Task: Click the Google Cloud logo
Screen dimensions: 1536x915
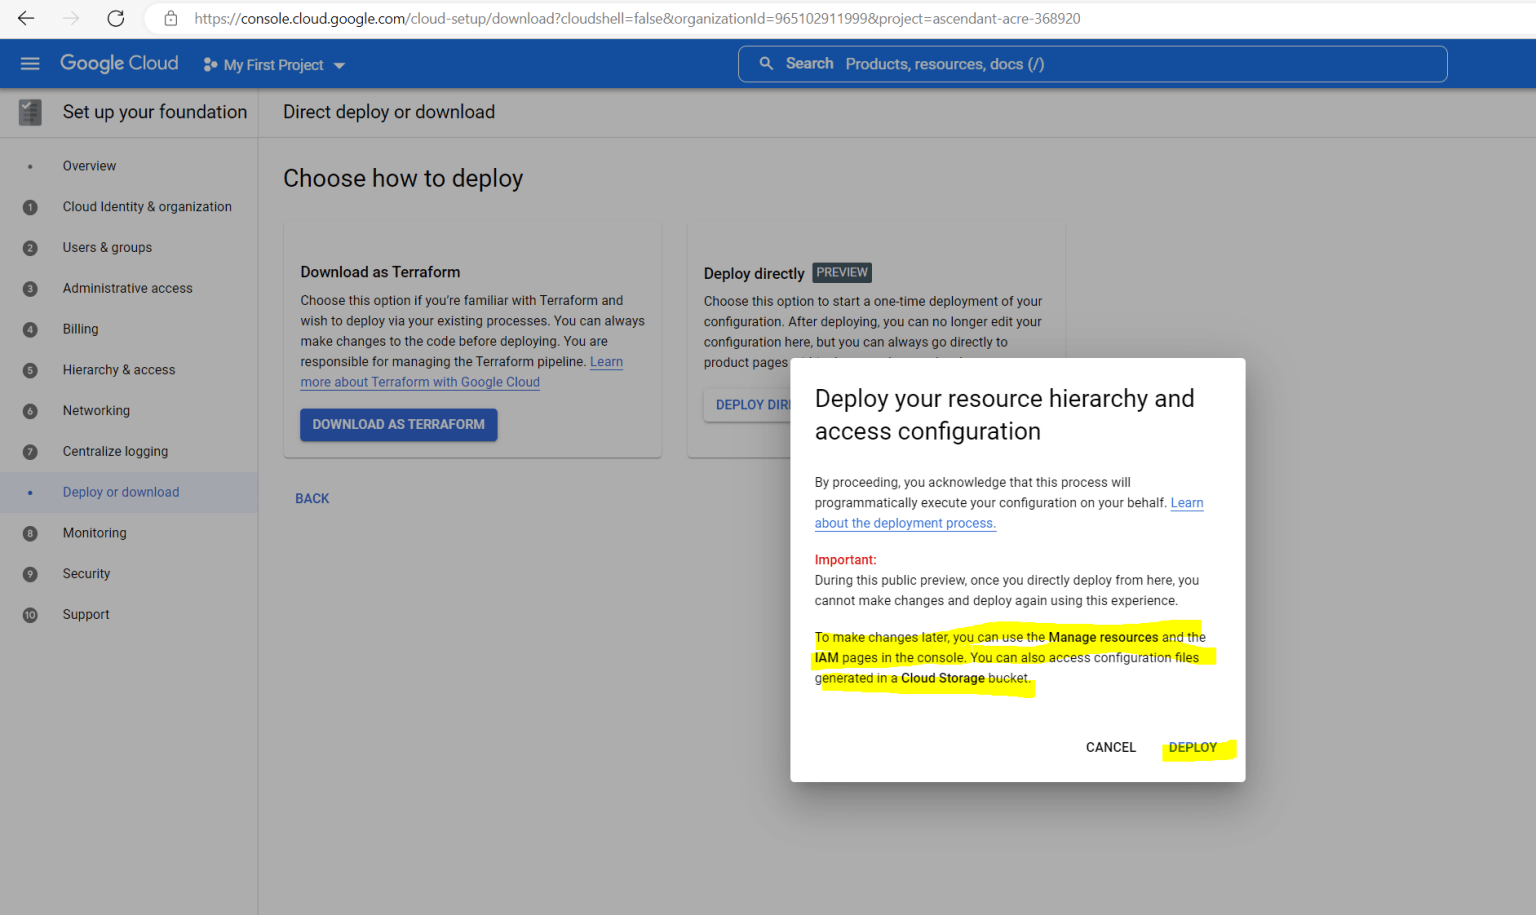Action: pos(118,62)
